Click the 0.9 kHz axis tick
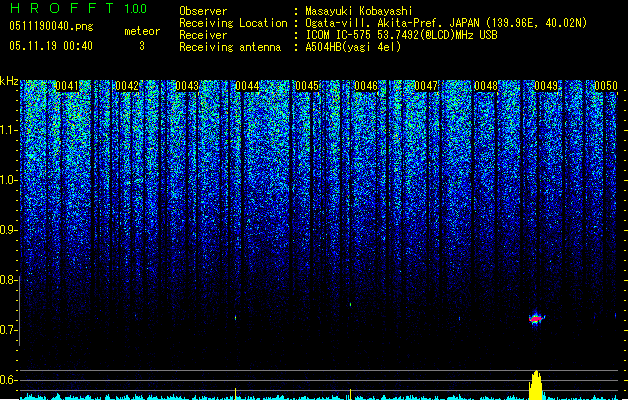This screenshot has height=400, width=629. click(x=9, y=230)
